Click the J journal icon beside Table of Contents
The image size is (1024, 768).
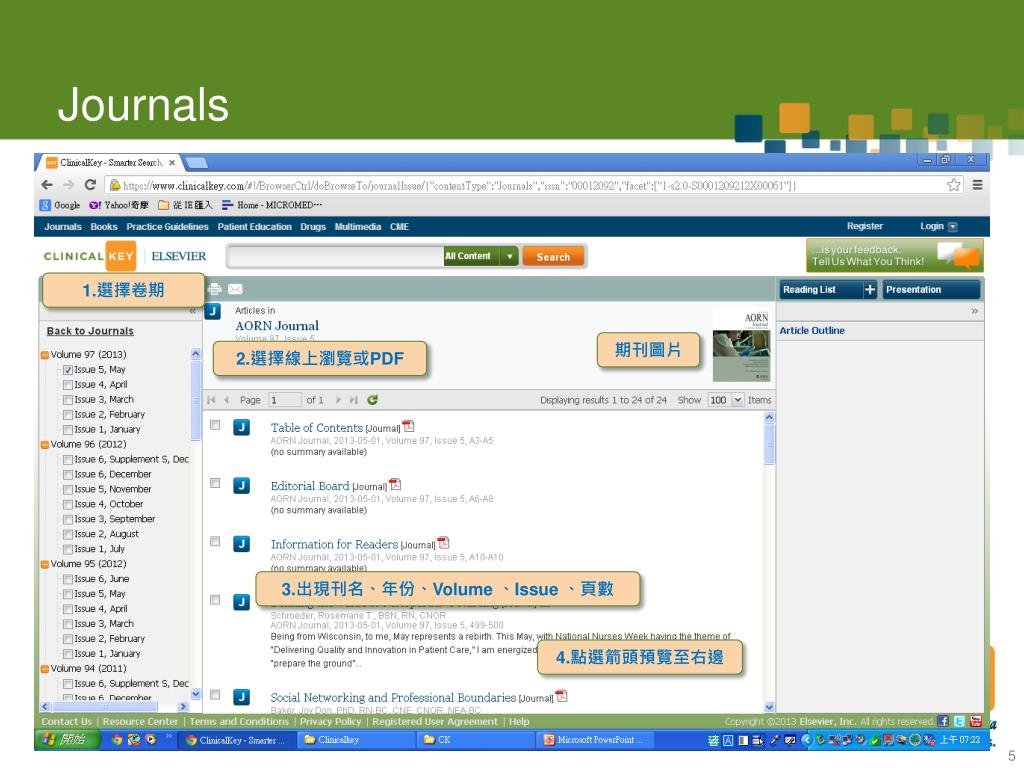[242, 428]
